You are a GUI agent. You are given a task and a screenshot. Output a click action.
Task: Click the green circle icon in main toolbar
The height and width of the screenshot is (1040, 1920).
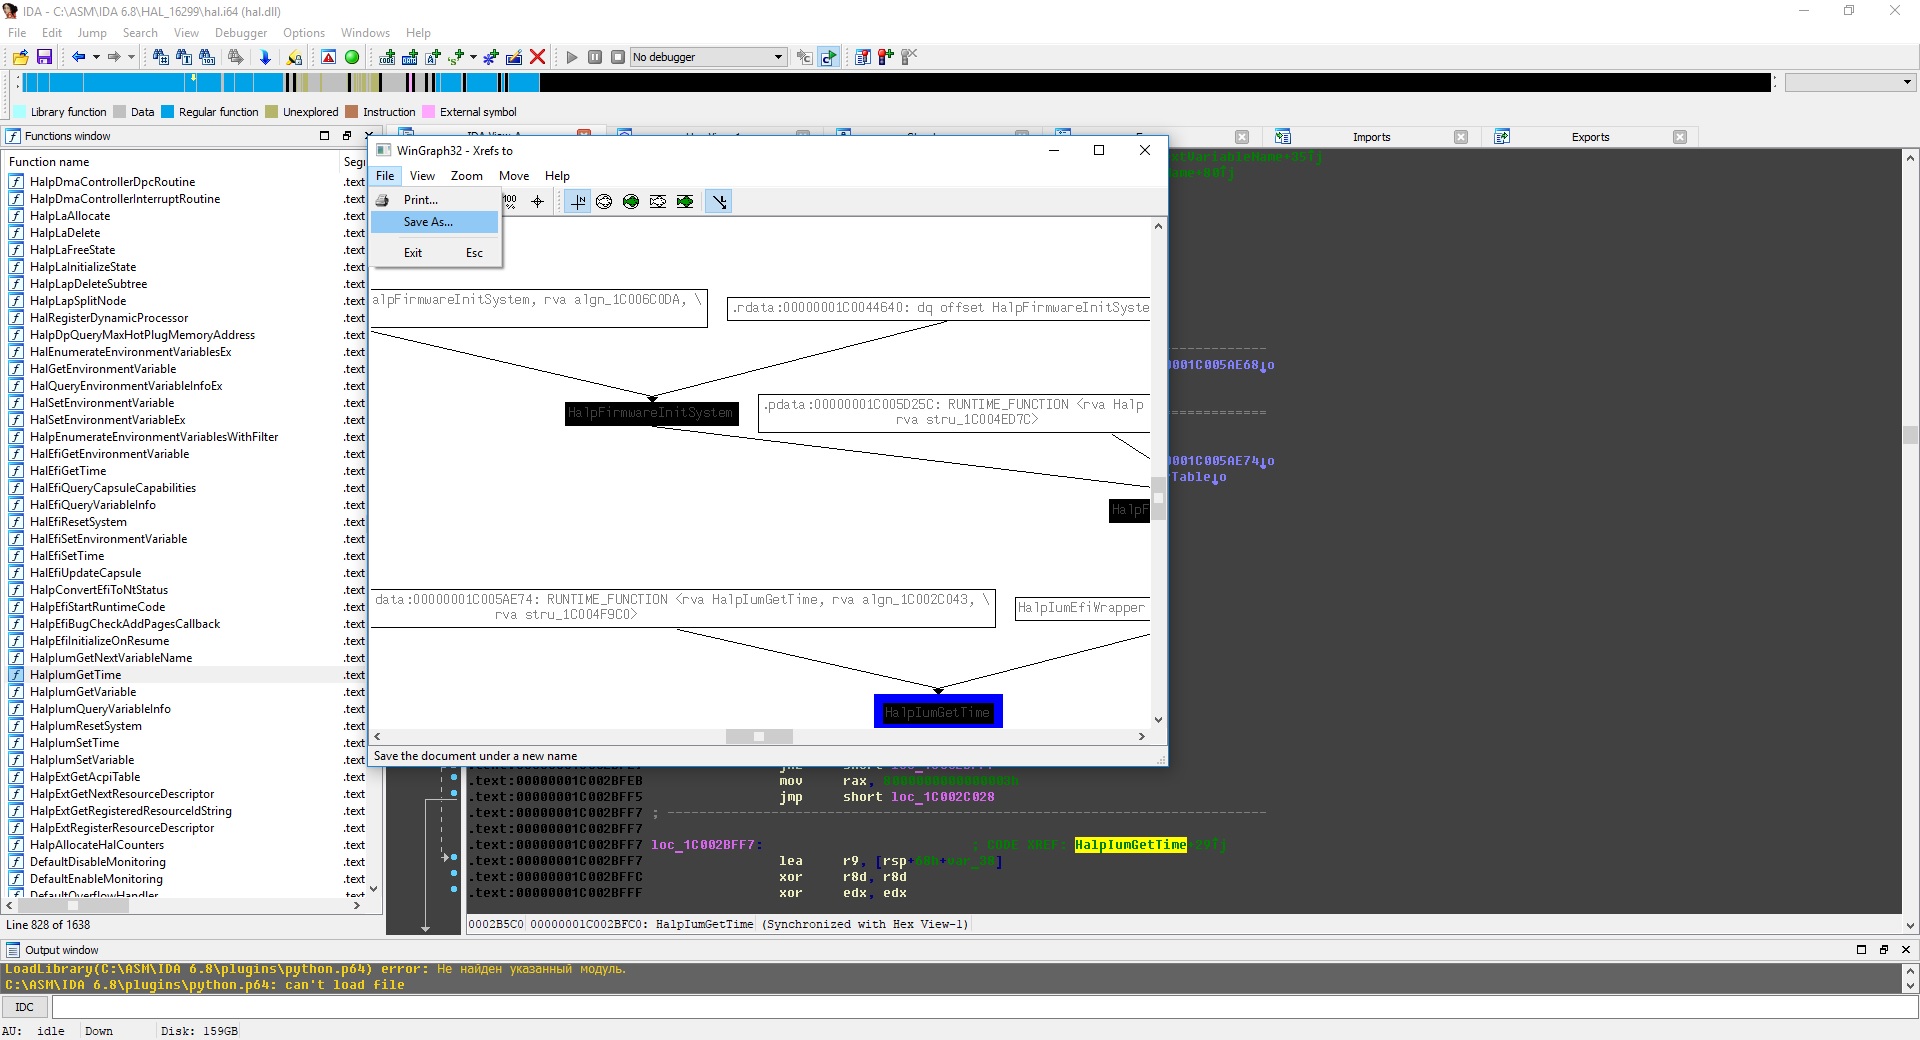[x=352, y=57]
